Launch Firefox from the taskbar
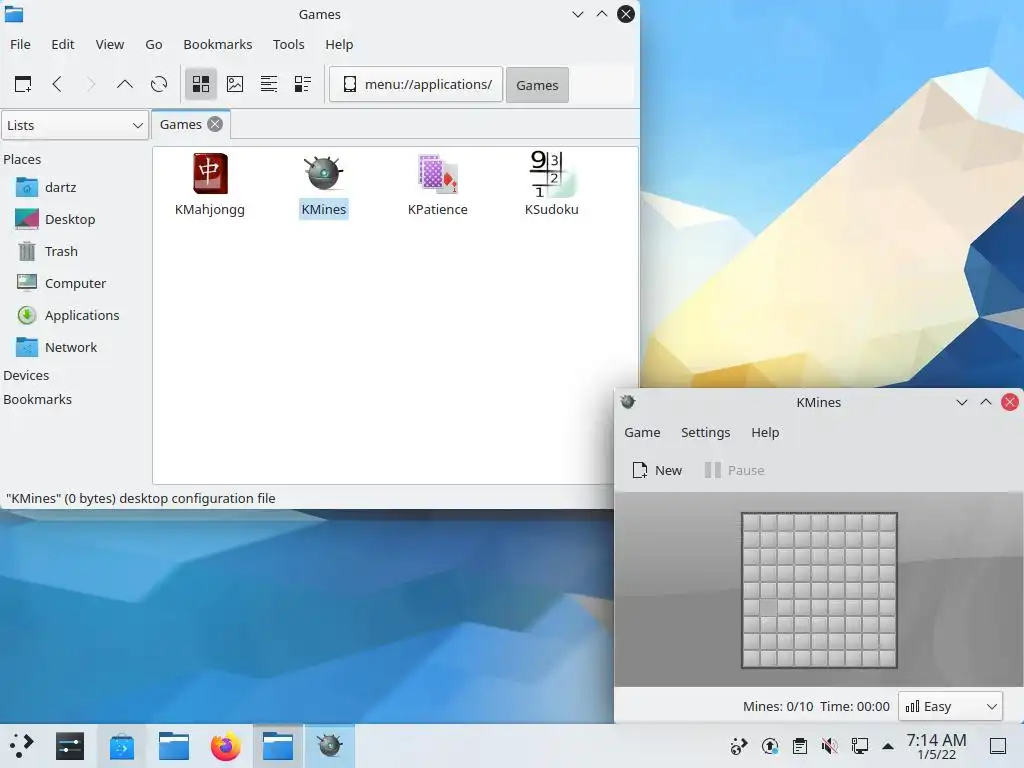The width and height of the screenshot is (1024, 768). click(x=225, y=746)
